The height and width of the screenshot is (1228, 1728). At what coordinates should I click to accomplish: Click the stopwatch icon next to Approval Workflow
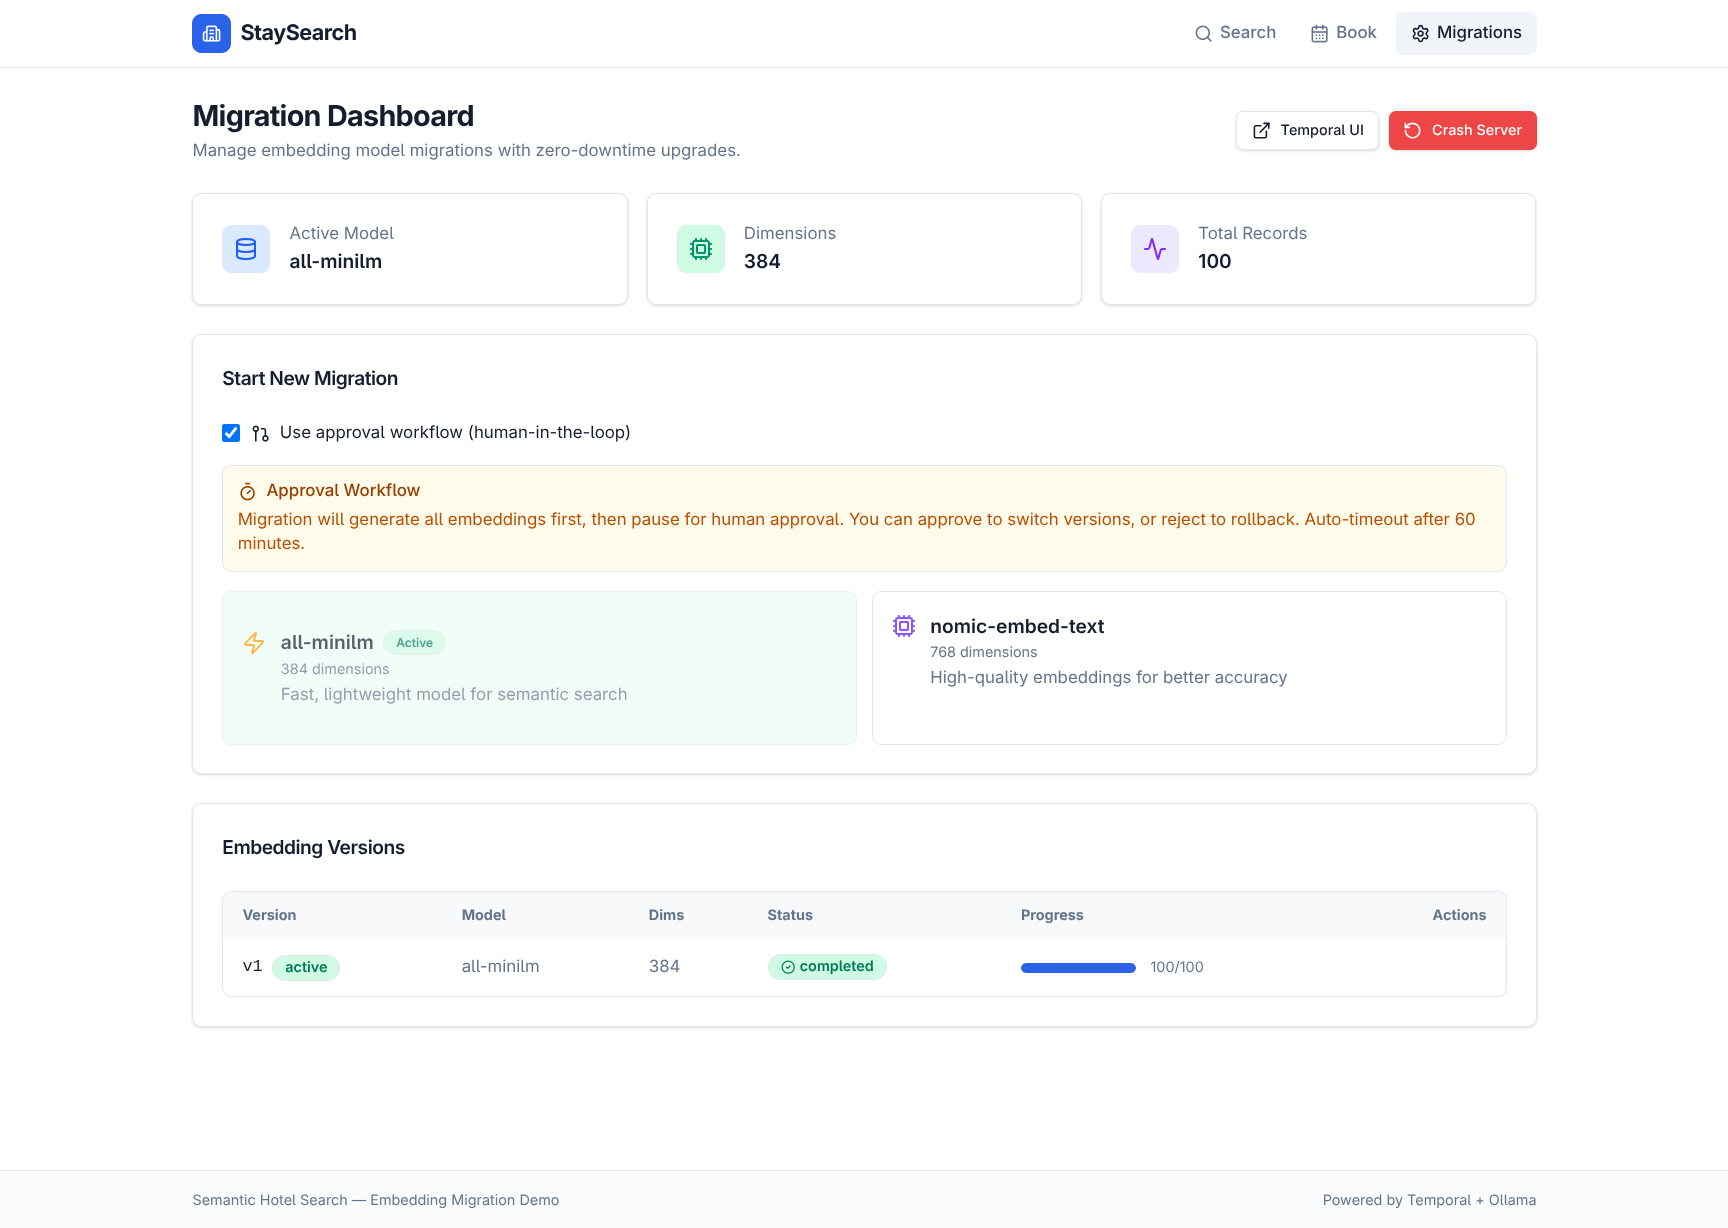pos(247,491)
